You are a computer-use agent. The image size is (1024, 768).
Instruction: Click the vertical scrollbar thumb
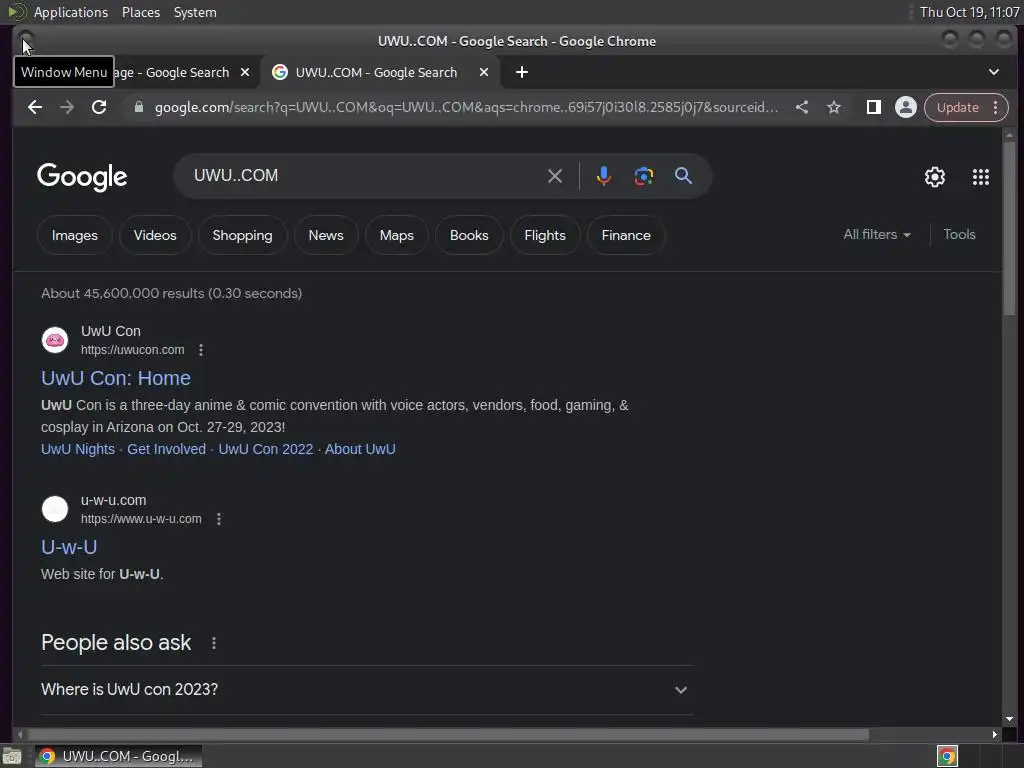(1009, 230)
